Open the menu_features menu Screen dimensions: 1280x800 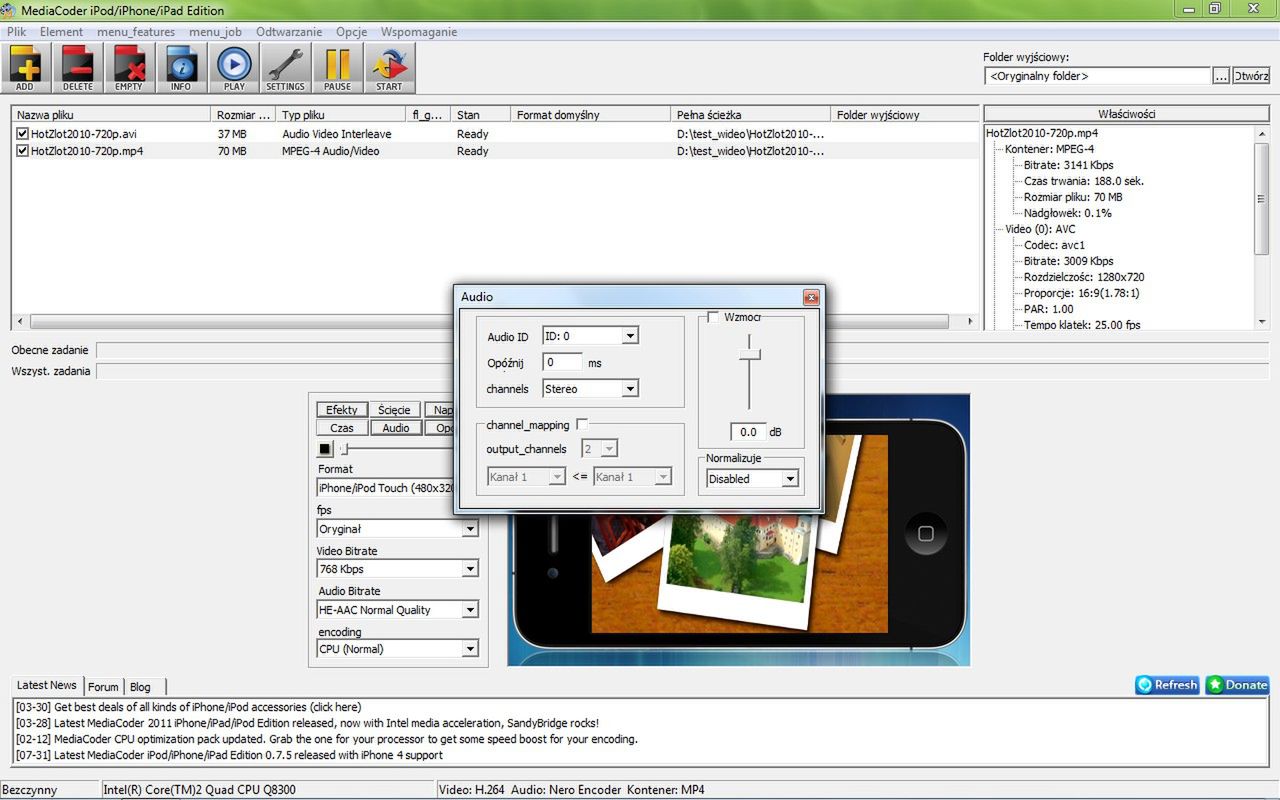click(136, 32)
